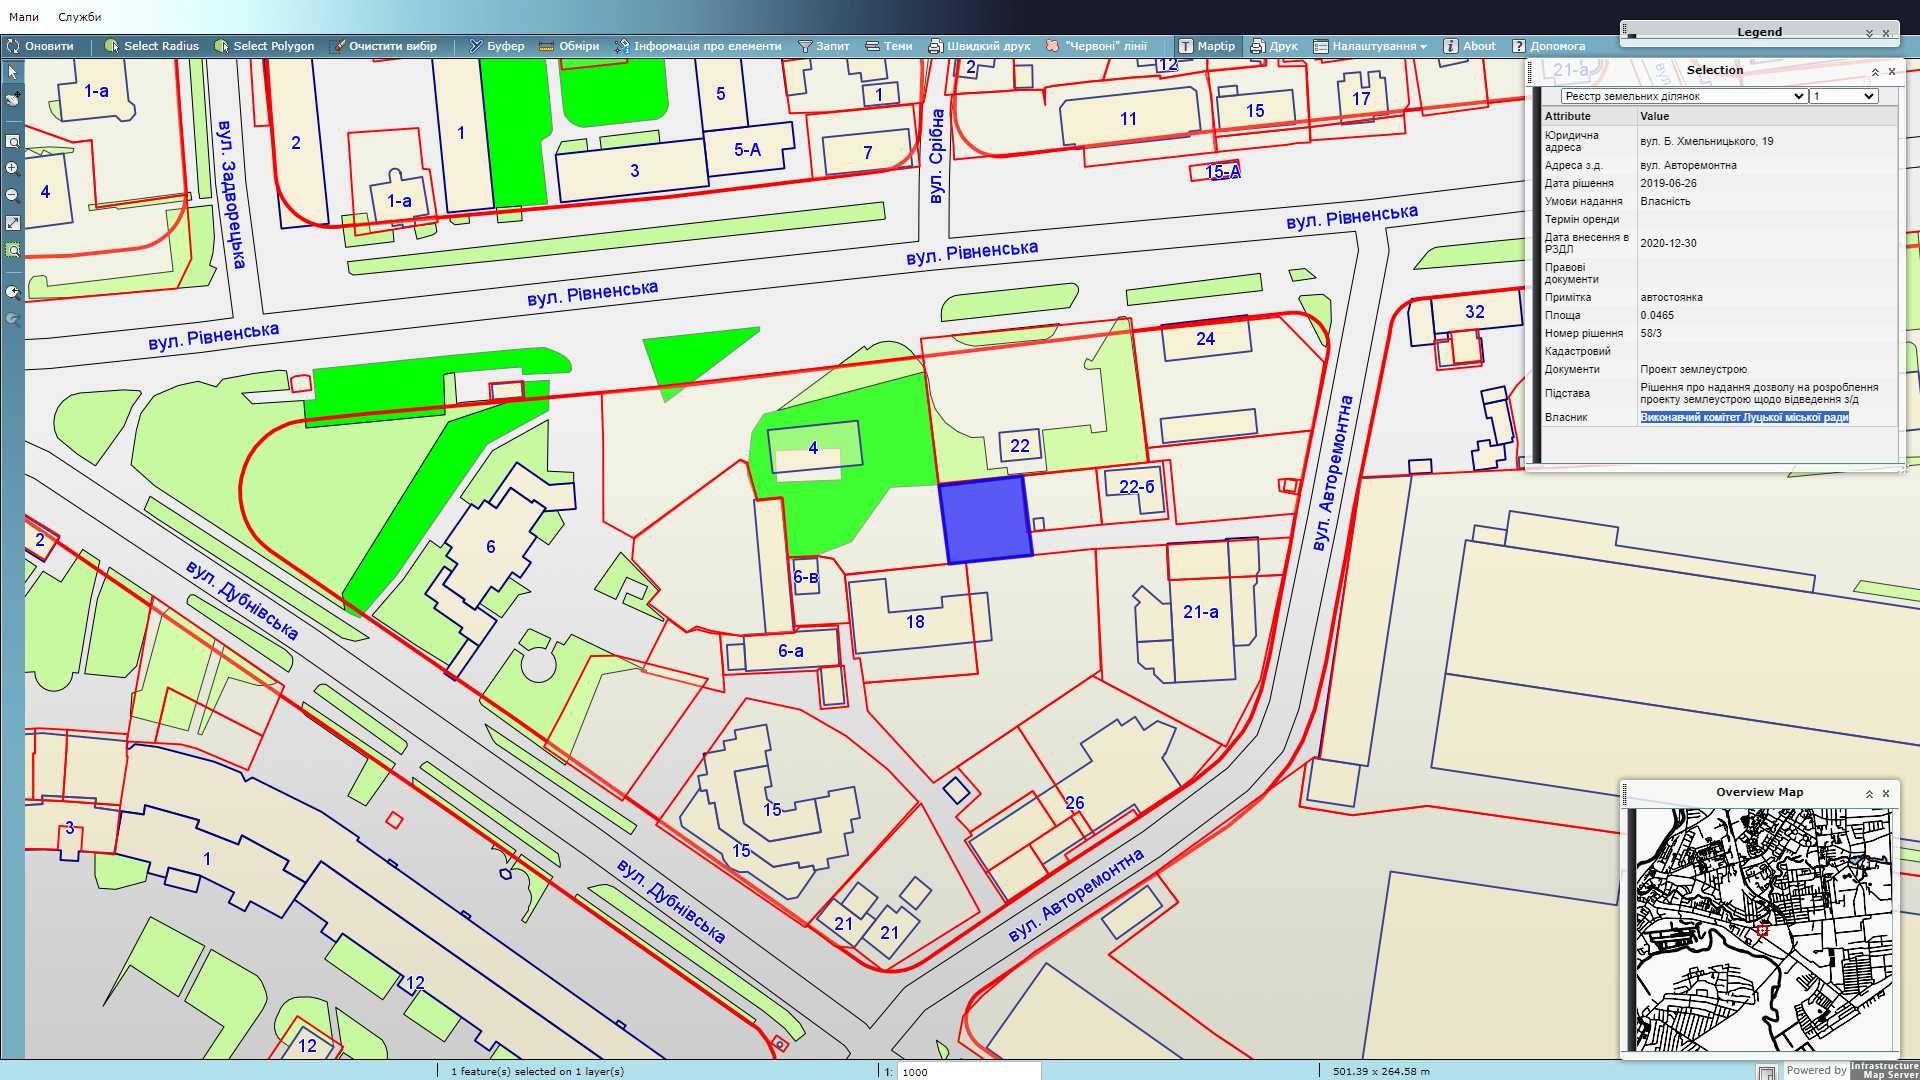The image size is (1920, 1080).
Task: Open the Мапи menu
Action: [24, 17]
